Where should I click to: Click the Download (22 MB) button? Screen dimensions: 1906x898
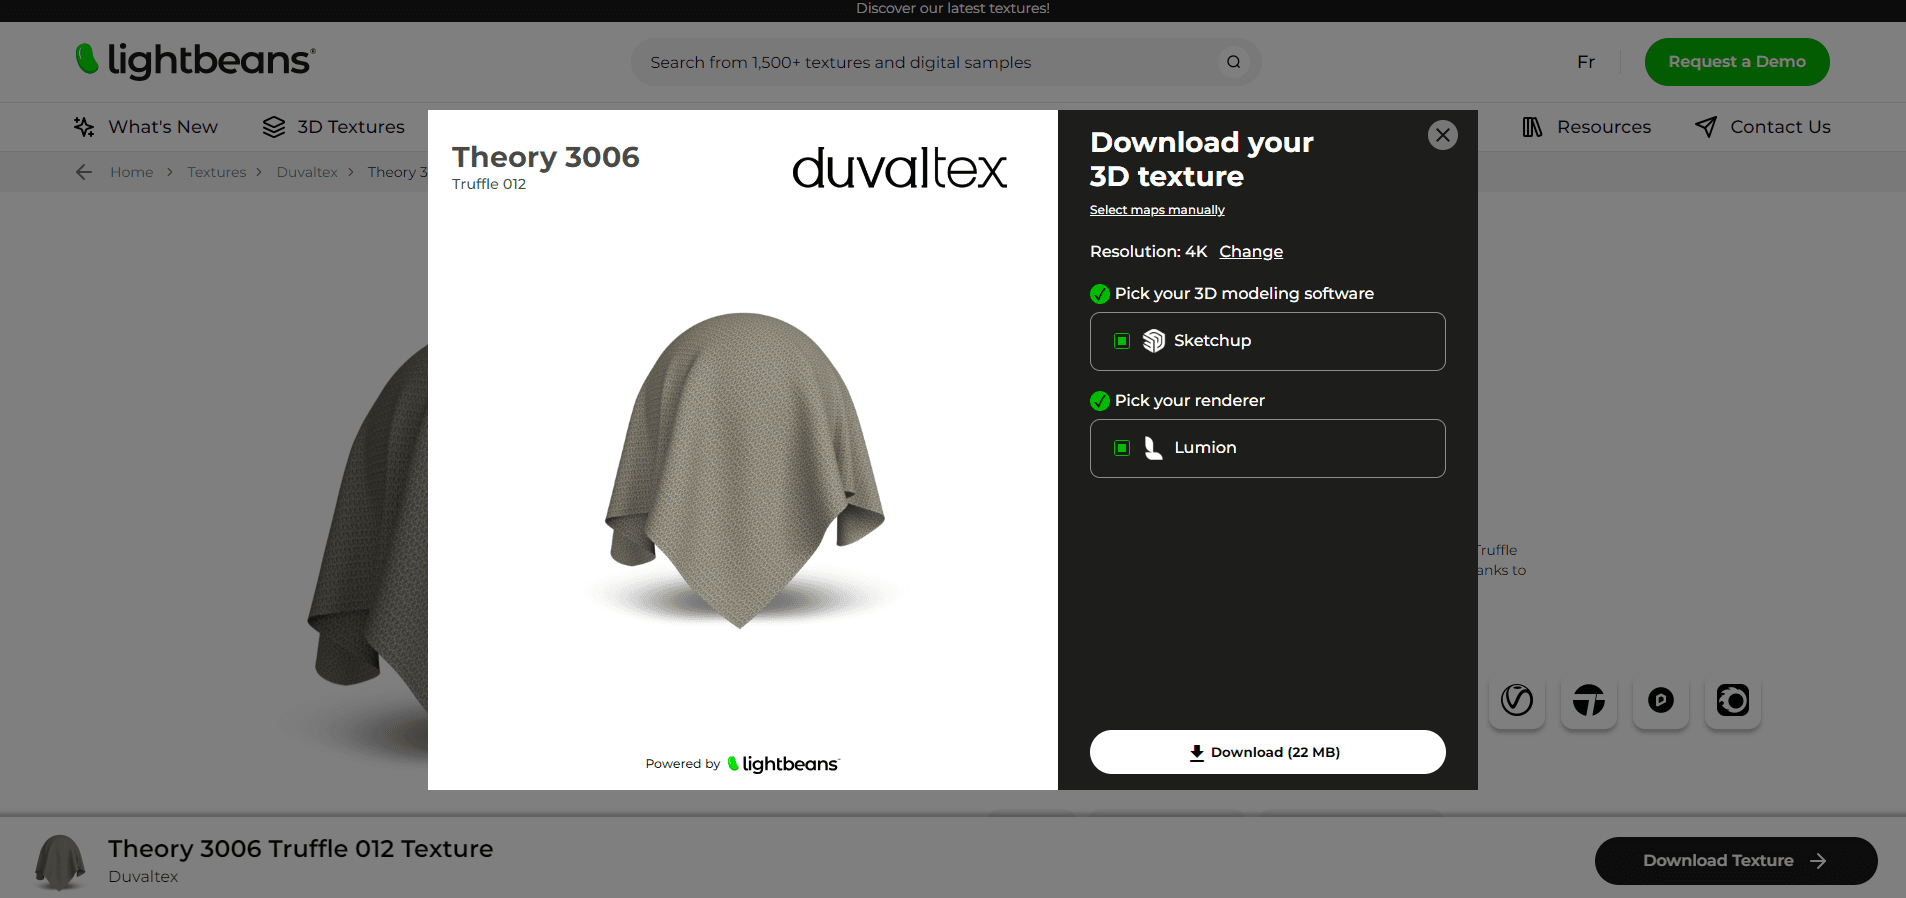[1267, 752]
